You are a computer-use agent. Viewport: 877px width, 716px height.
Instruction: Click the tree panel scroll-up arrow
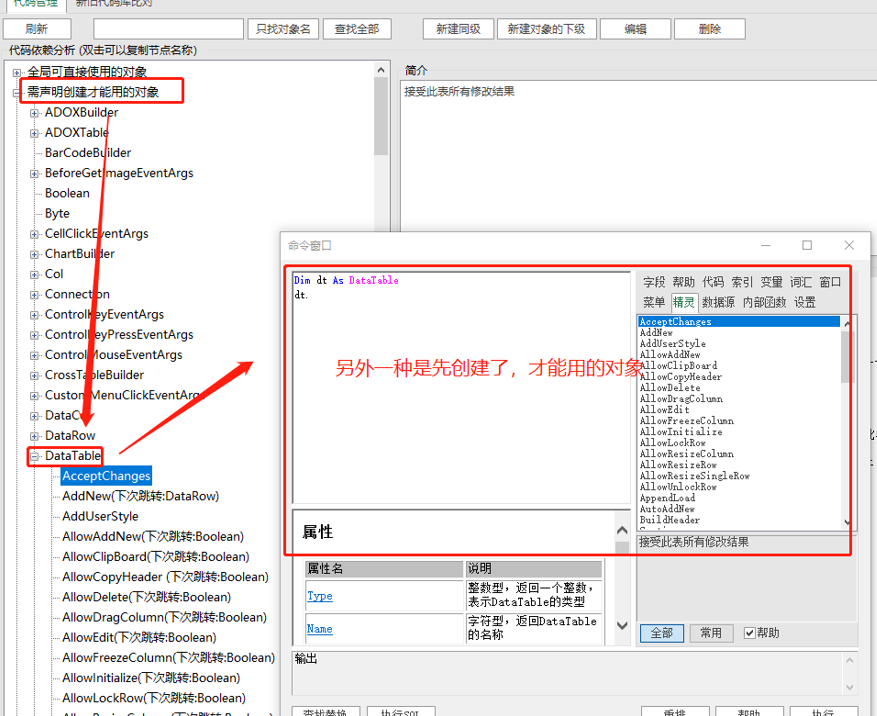coord(381,70)
